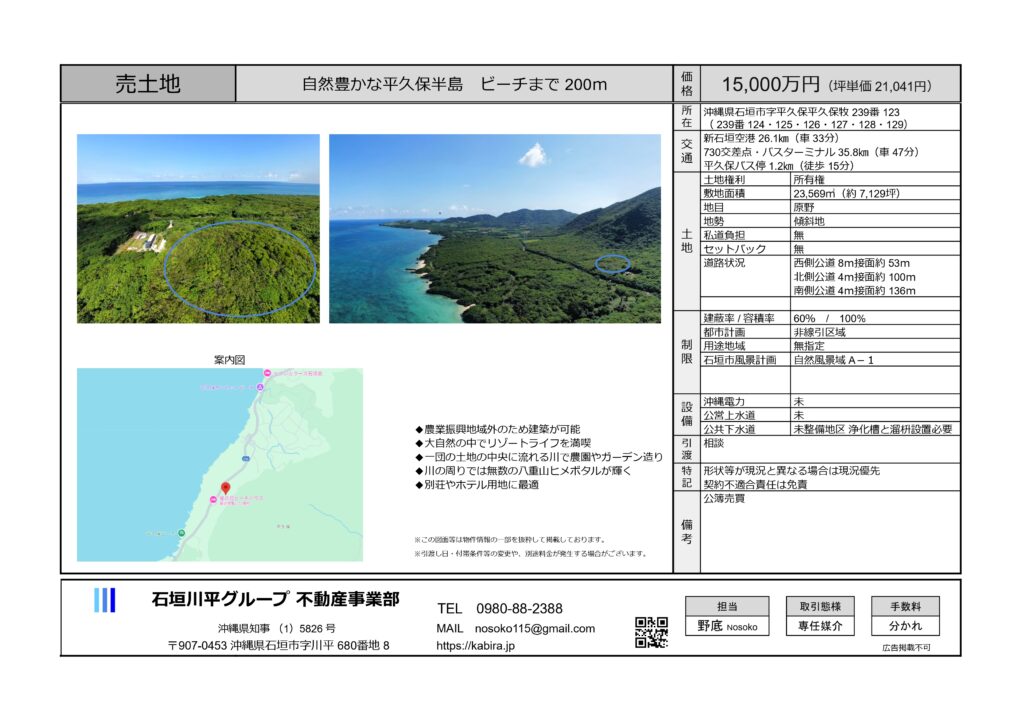Click the nosoko115@gmail.com email address
1024x724 pixels.
click(530, 629)
